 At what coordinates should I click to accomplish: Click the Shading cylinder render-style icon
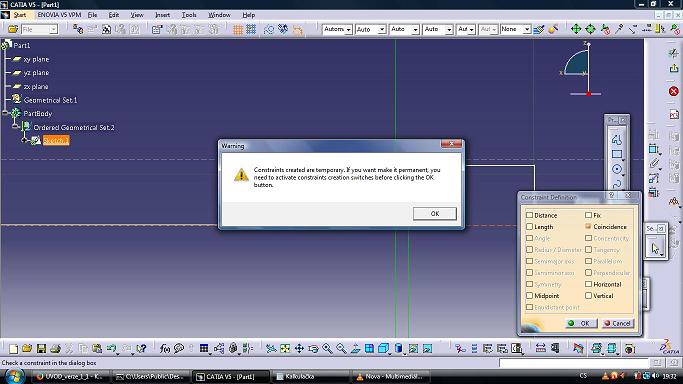click(398, 348)
